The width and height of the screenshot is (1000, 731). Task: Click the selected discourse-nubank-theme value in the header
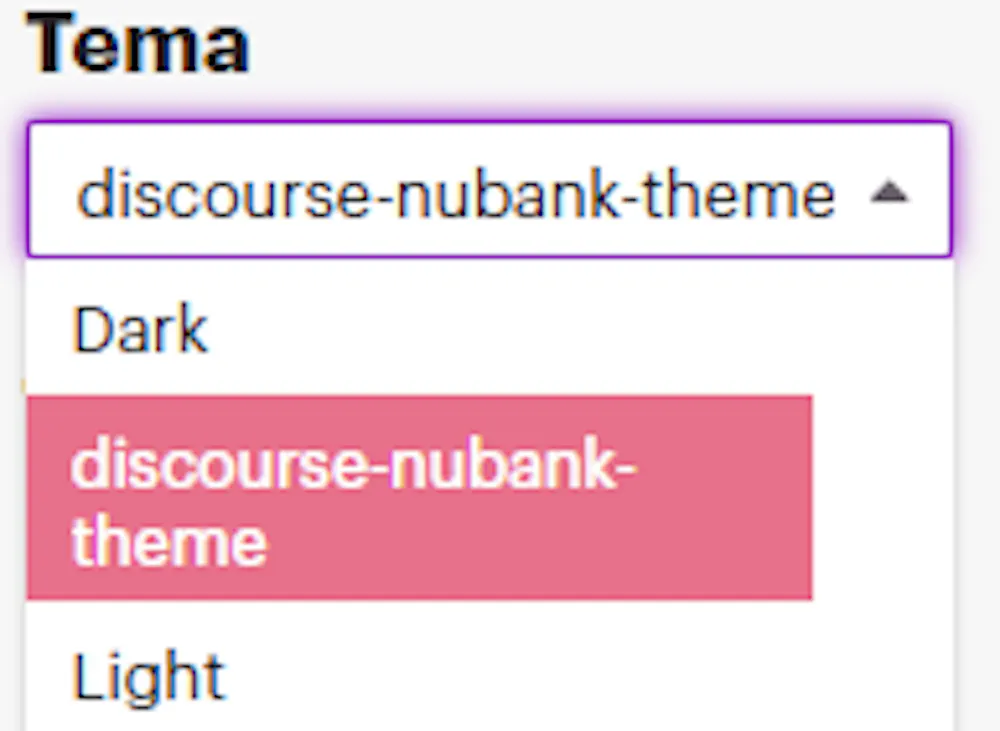(x=455, y=194)
